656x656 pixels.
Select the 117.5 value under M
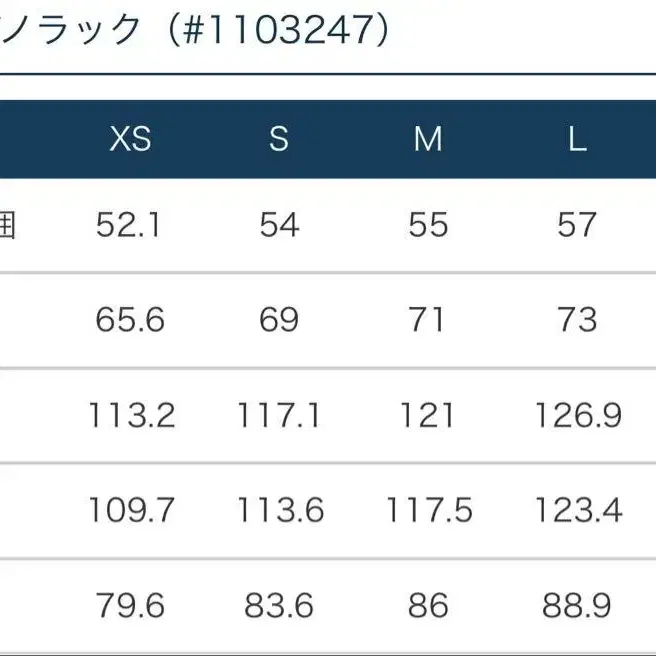428,510
